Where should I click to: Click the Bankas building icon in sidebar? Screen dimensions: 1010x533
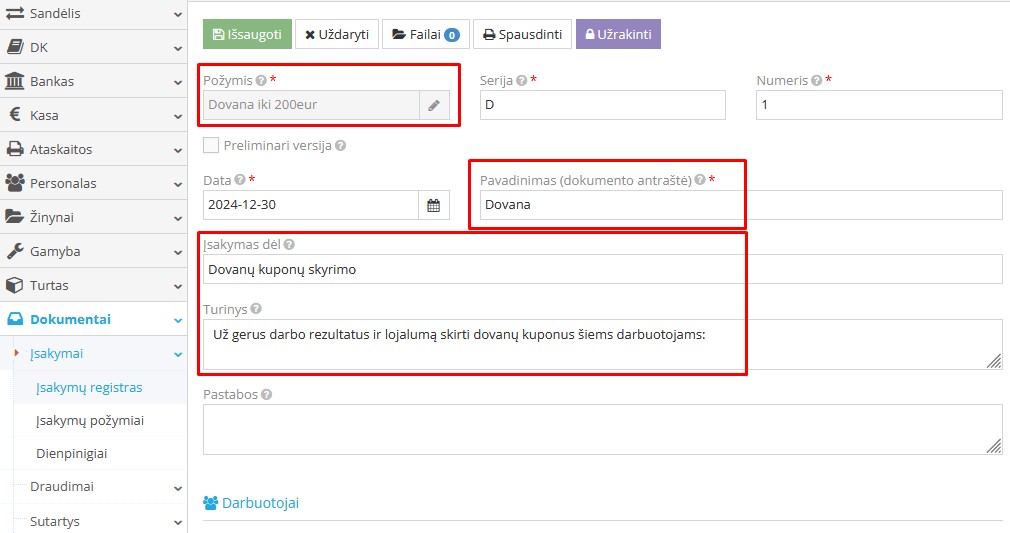(15, 81)
